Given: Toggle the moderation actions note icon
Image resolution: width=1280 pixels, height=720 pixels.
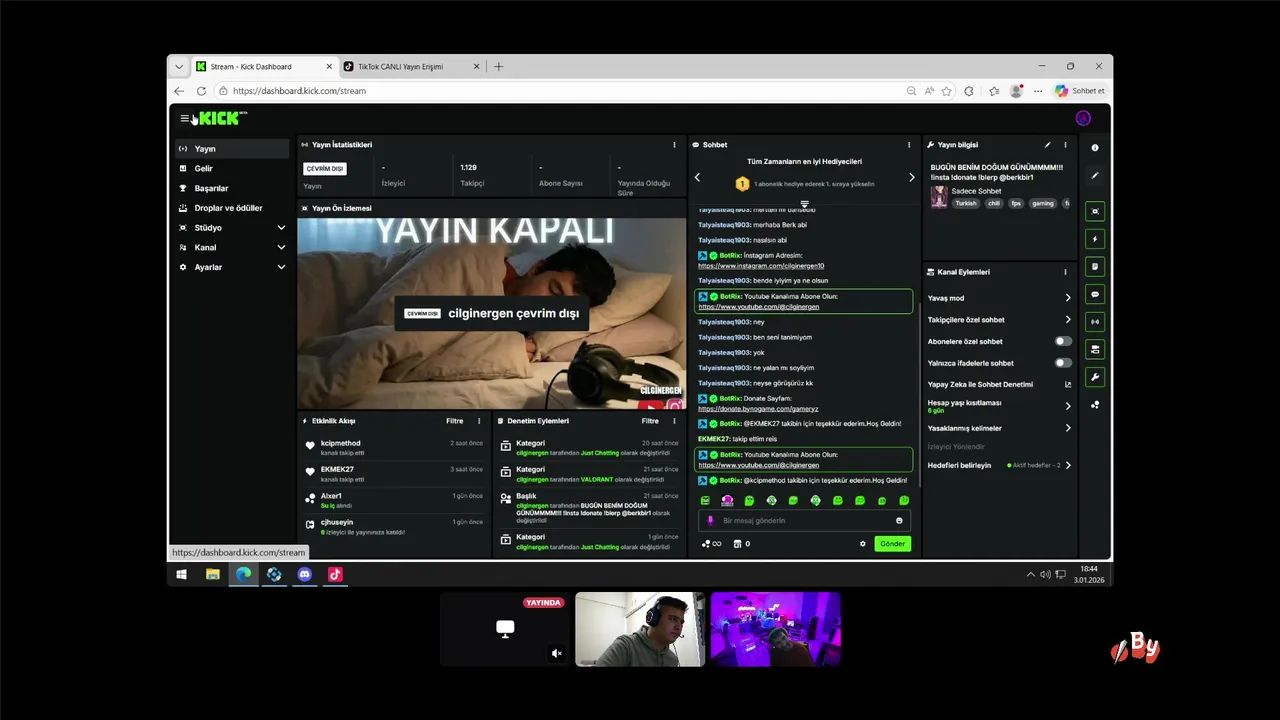Looking at the screenshot, I should 1095,267.
